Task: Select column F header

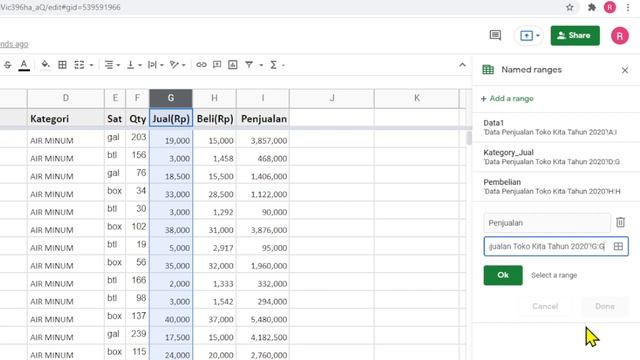Action: click(137, 98)
